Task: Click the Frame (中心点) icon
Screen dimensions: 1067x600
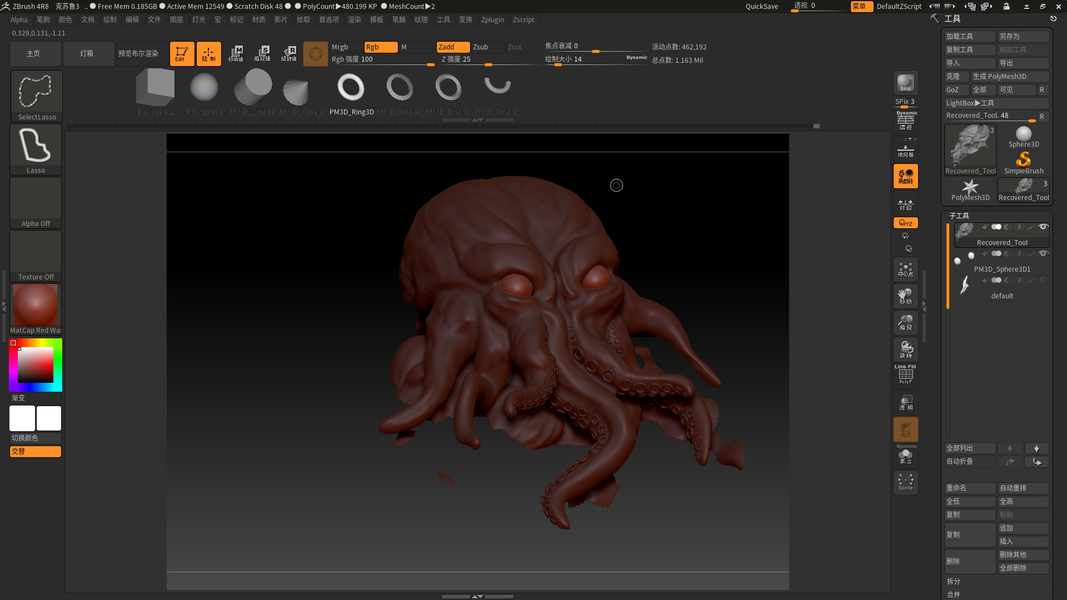Action: tap(906, 270)
